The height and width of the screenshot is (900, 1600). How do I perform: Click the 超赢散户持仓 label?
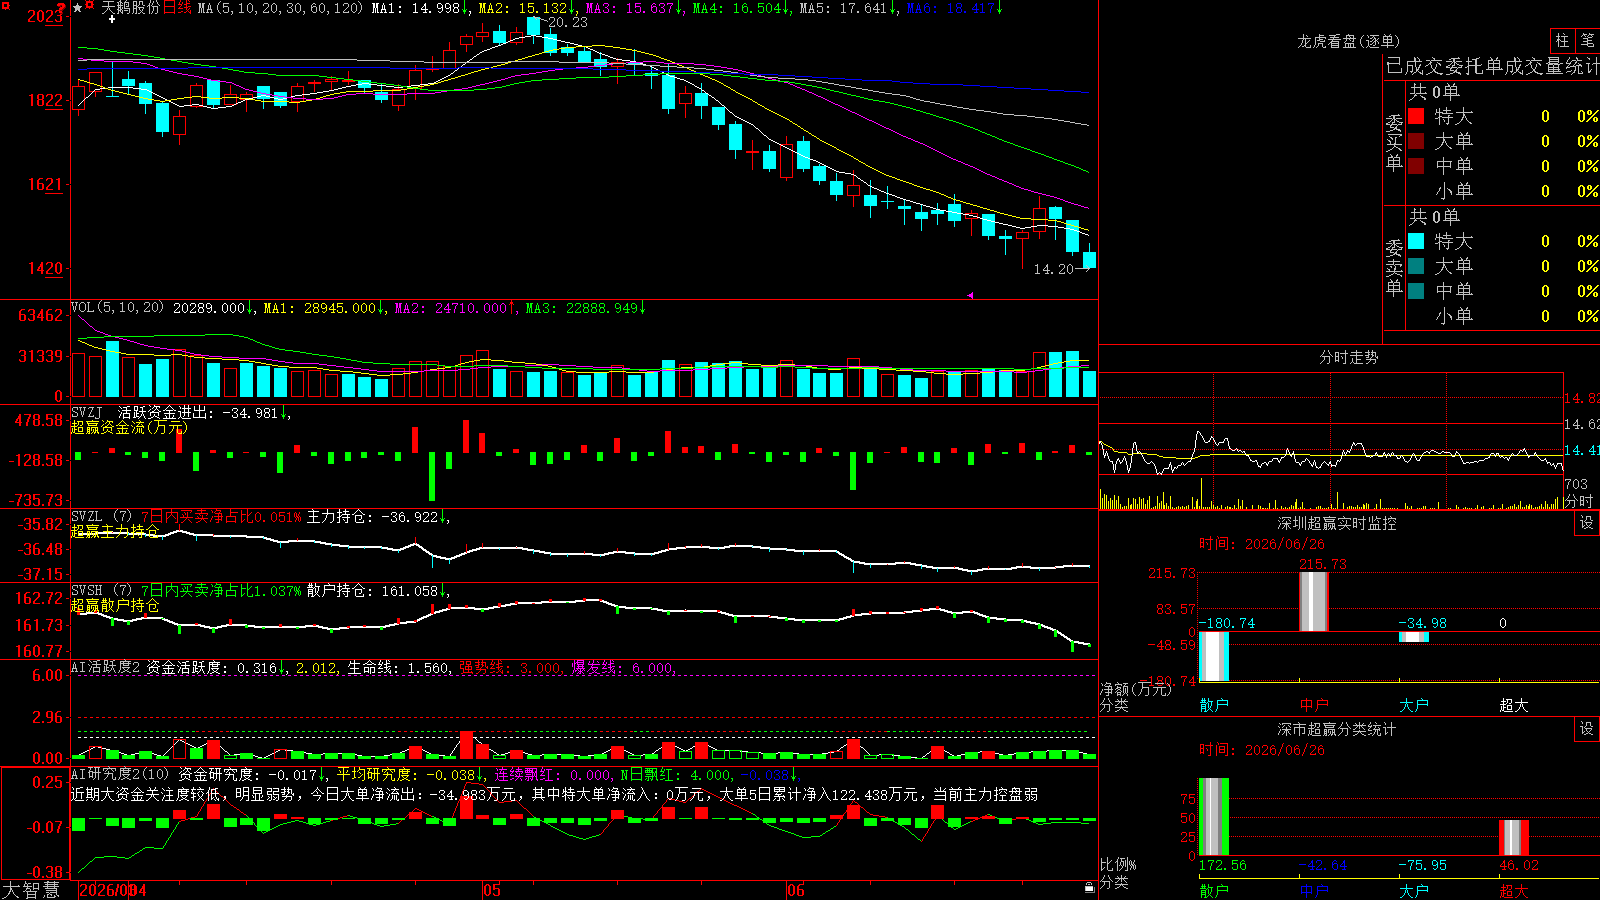(x=115, y=605)
